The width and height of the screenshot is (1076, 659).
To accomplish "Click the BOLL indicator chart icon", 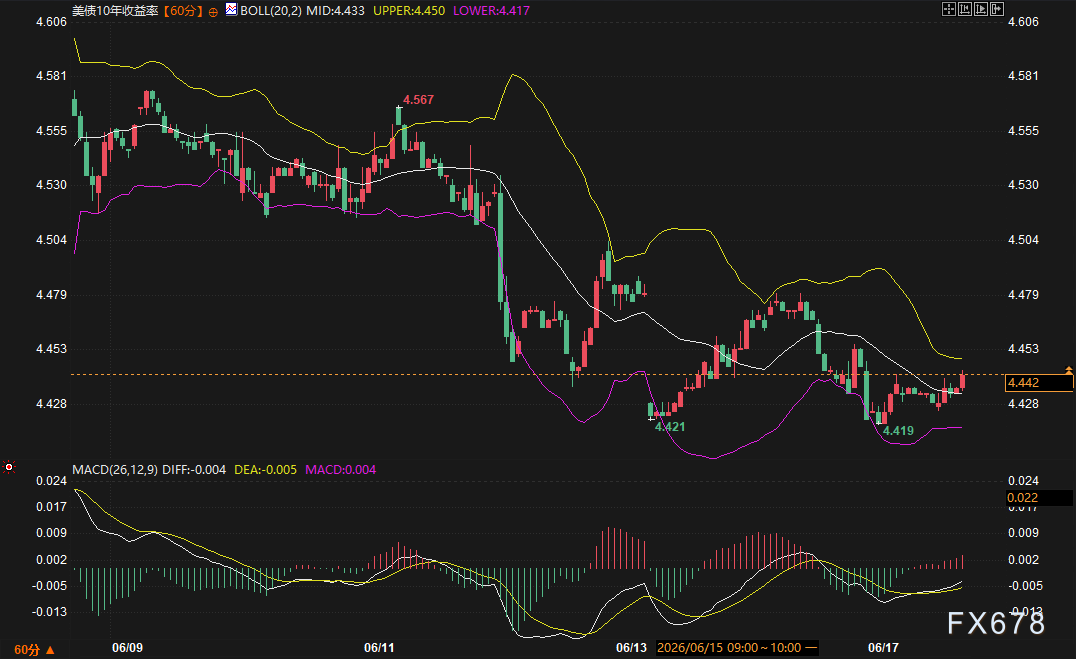I will pos(231,10).
